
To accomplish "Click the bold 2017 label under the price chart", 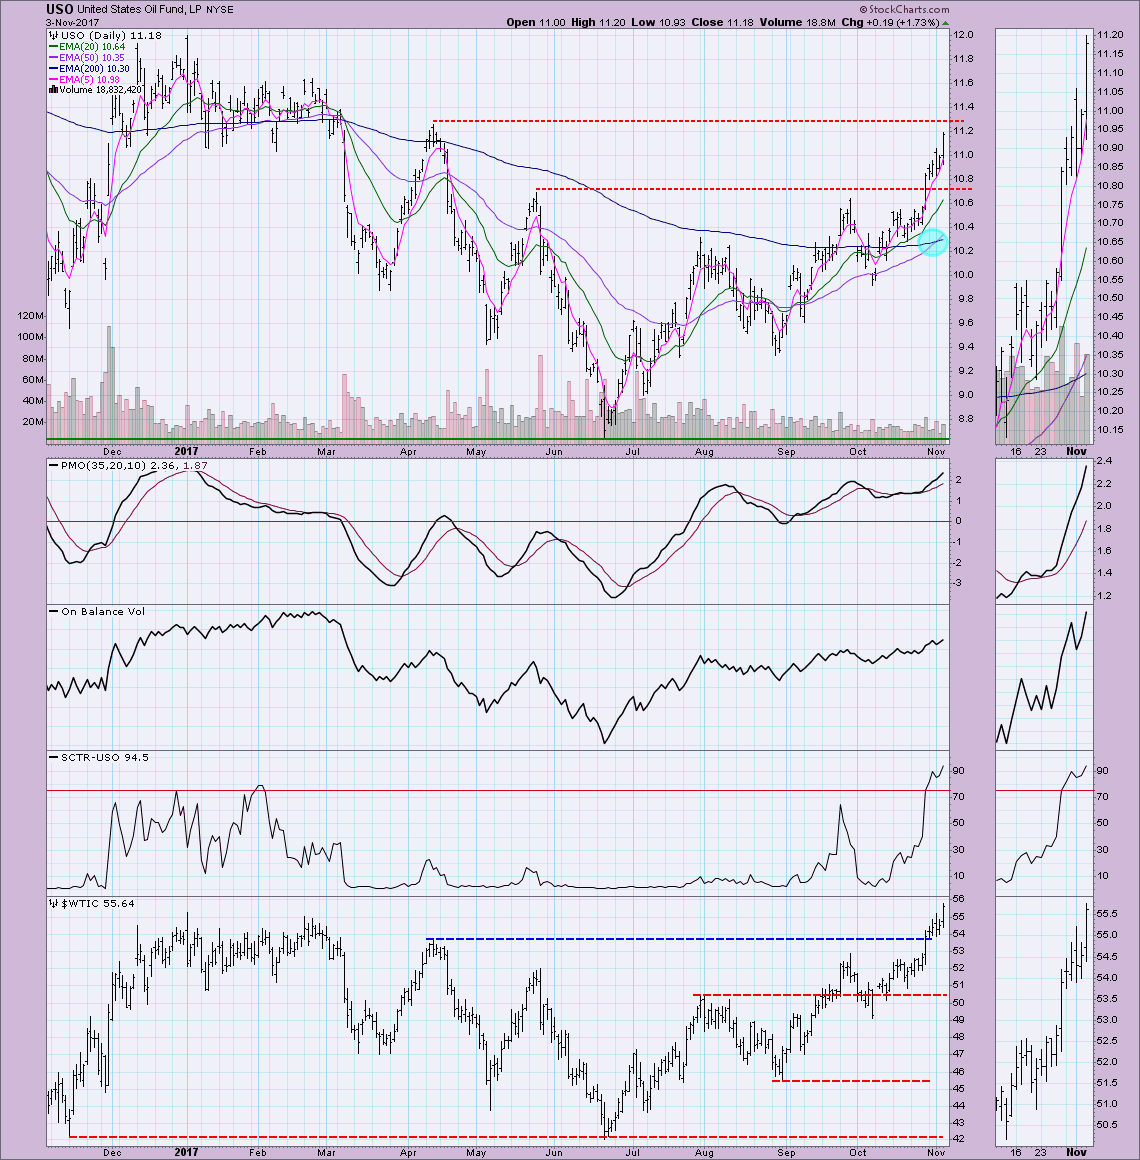I will 186,451.
